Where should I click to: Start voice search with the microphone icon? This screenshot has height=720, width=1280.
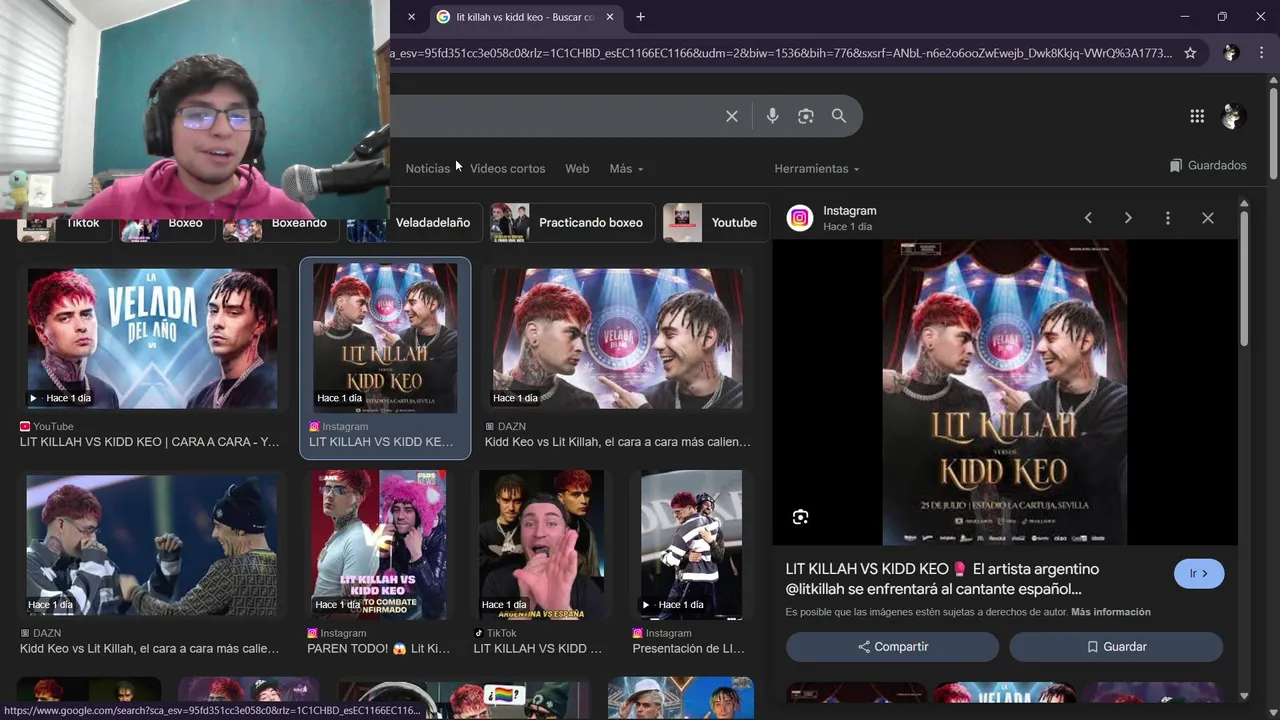[772, 116]
